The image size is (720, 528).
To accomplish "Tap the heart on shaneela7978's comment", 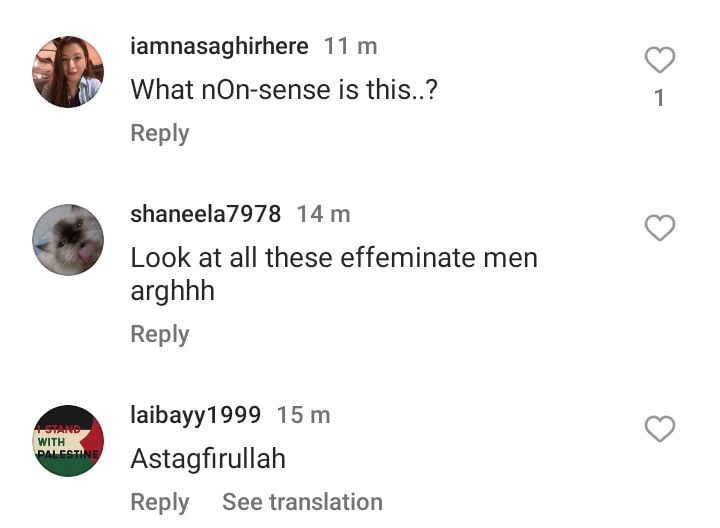I will 659,229.
